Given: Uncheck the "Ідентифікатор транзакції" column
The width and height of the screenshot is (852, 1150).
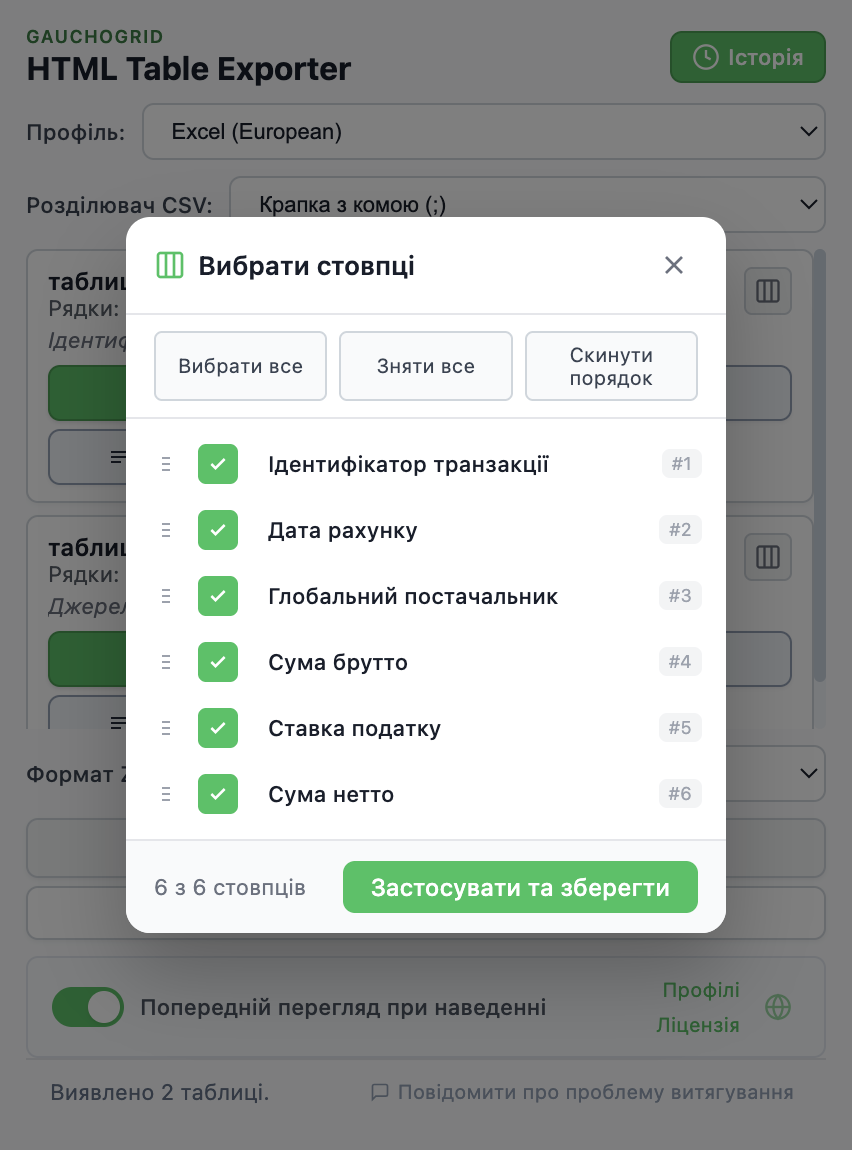Looking at the screenshot, I should [x=218, y=464].
